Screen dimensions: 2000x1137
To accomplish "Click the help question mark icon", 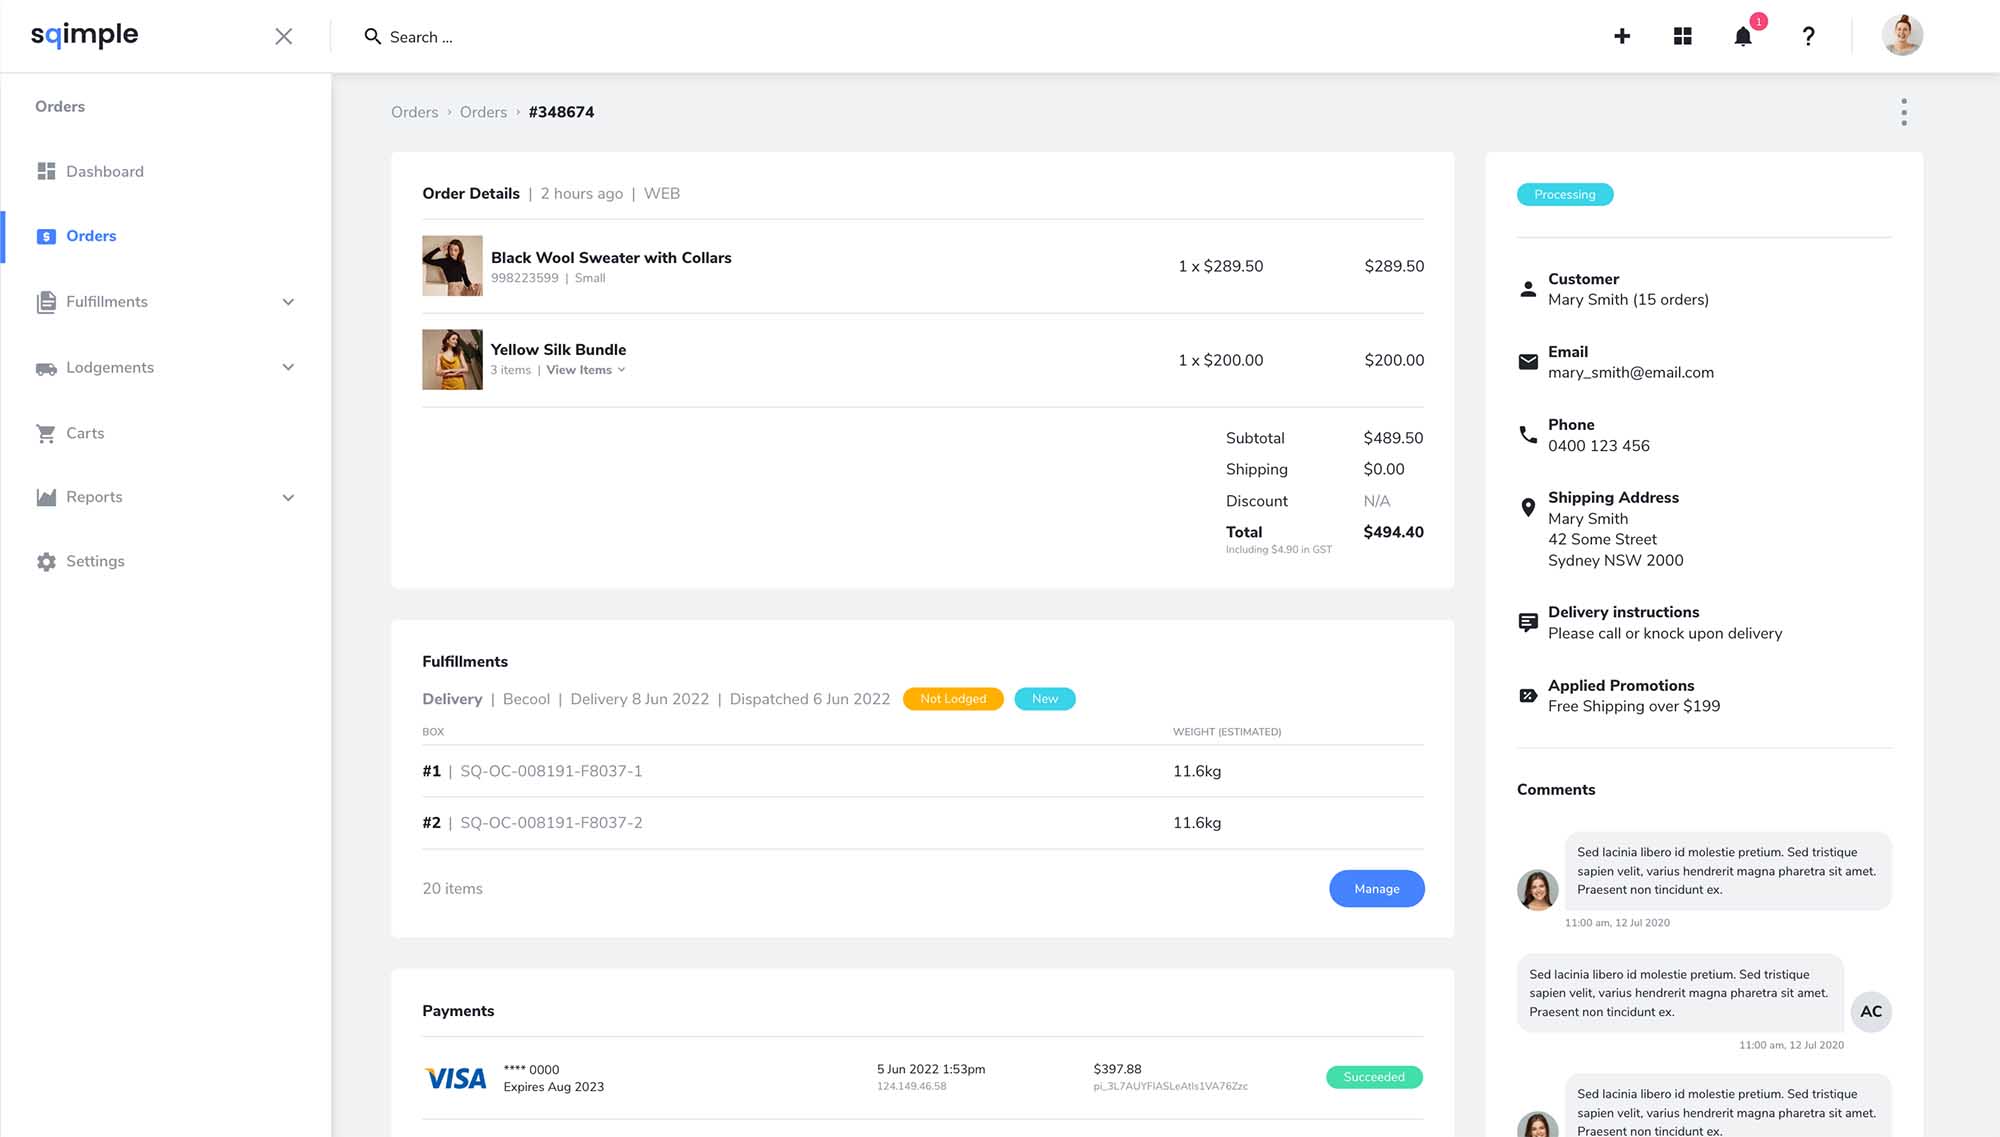I will (1808, 37).
